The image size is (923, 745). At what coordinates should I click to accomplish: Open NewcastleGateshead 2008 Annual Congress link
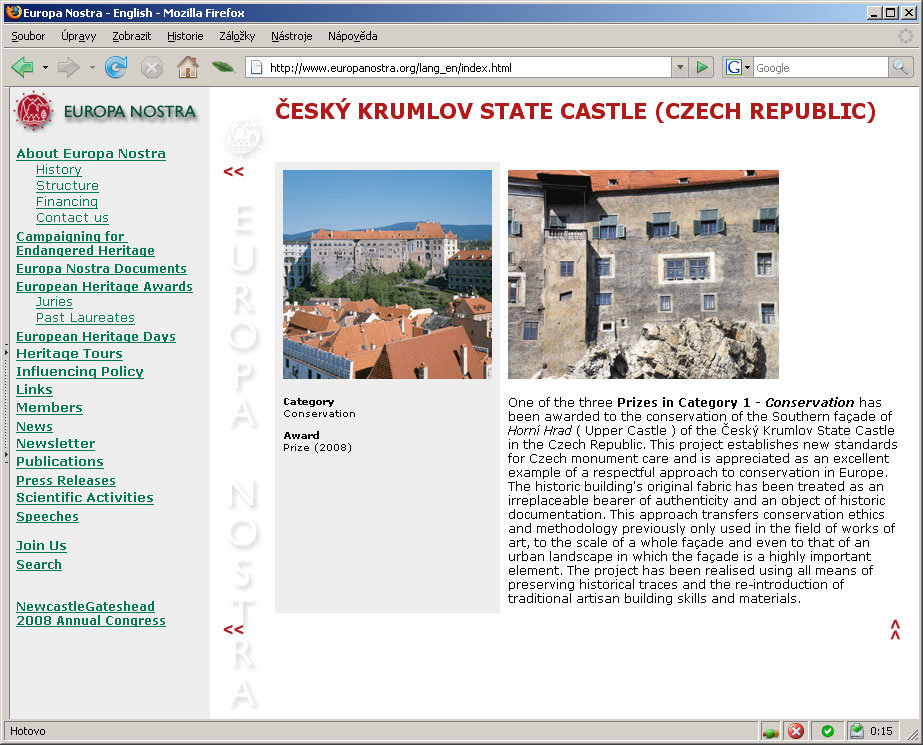(91, 614)
